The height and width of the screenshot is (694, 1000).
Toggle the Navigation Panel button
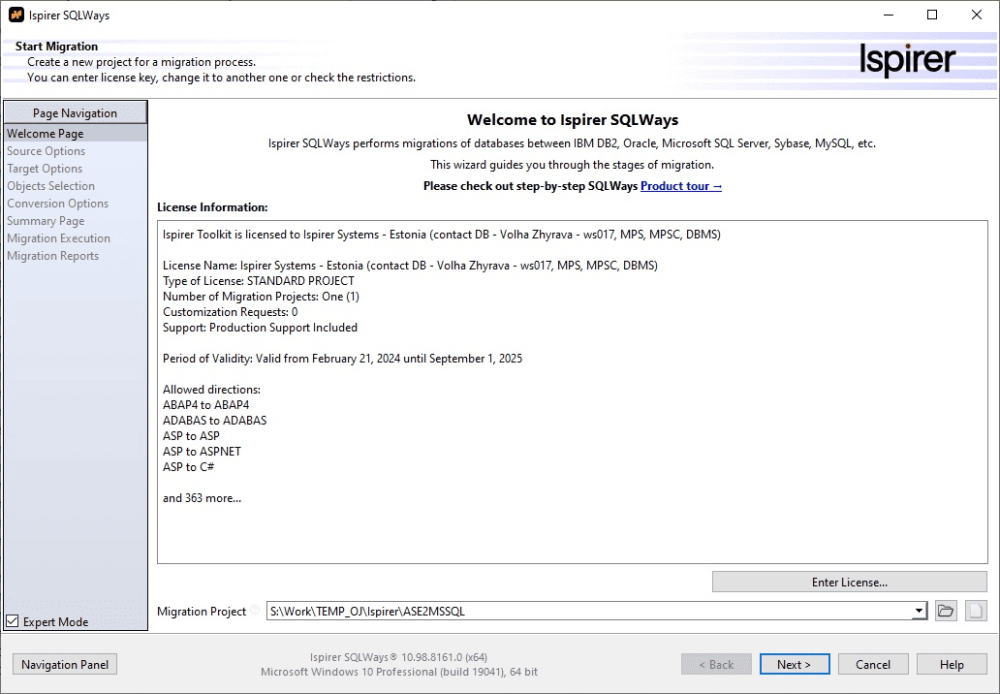point(65,664)
